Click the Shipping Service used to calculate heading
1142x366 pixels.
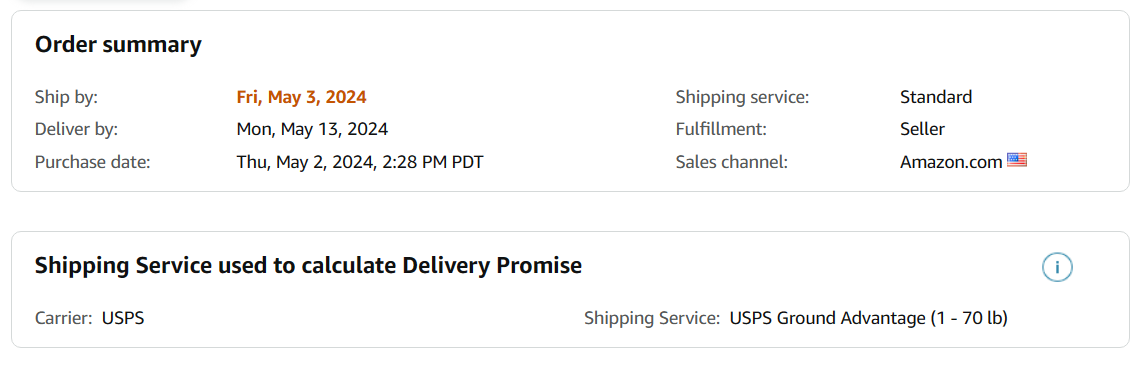[x=308, y=266]
